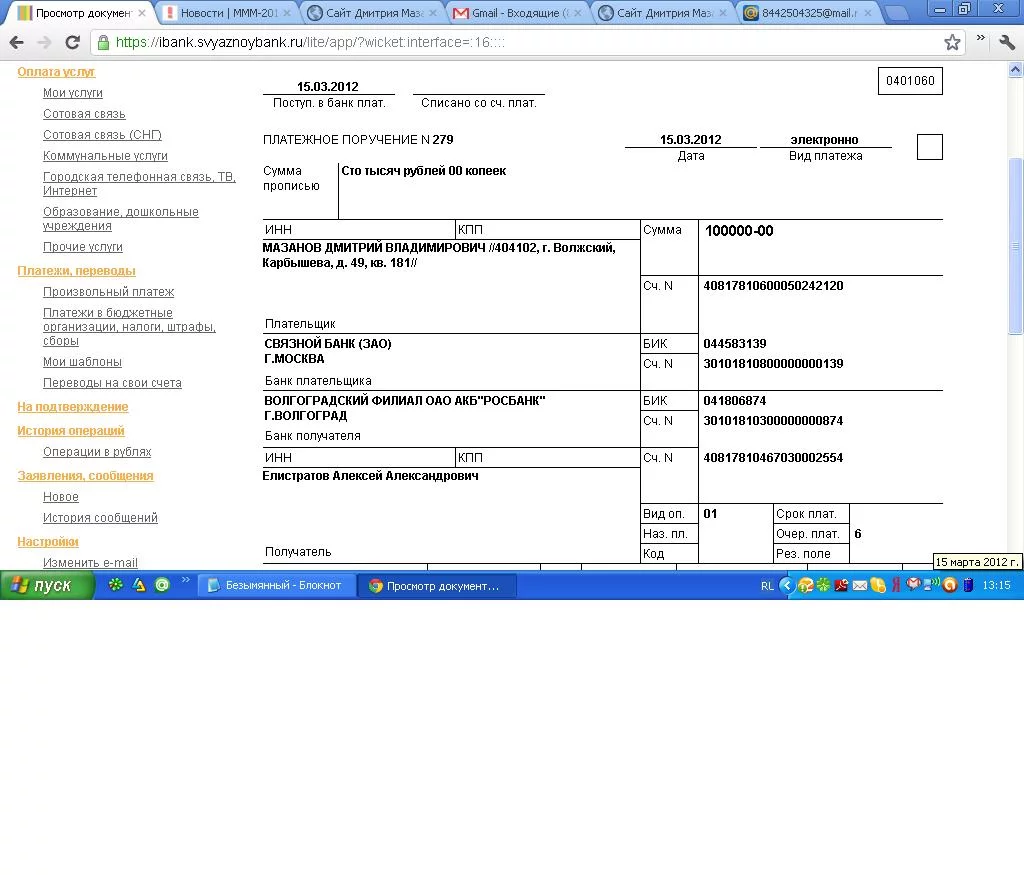
Task: Click recipient account 40817810467030002554
Action: pyautogui.click(x=773, y=457)
